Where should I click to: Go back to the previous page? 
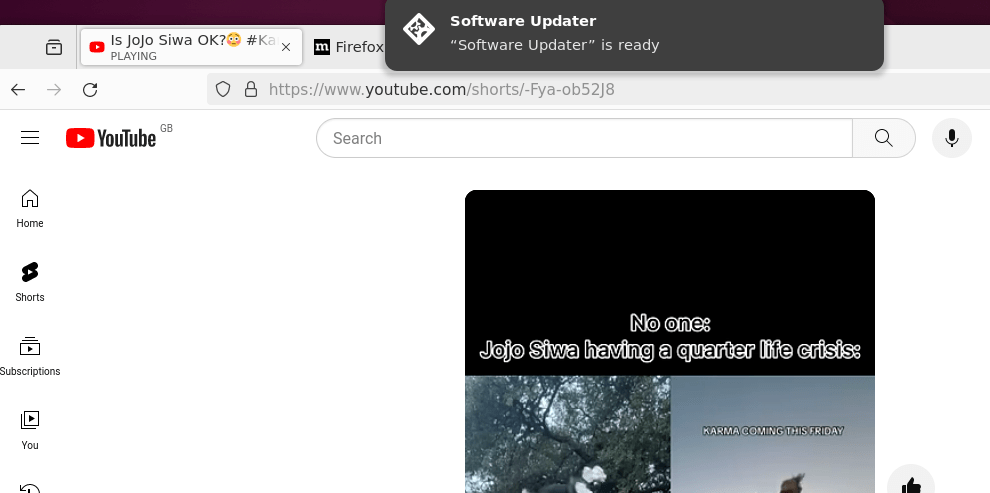point(18,90)
